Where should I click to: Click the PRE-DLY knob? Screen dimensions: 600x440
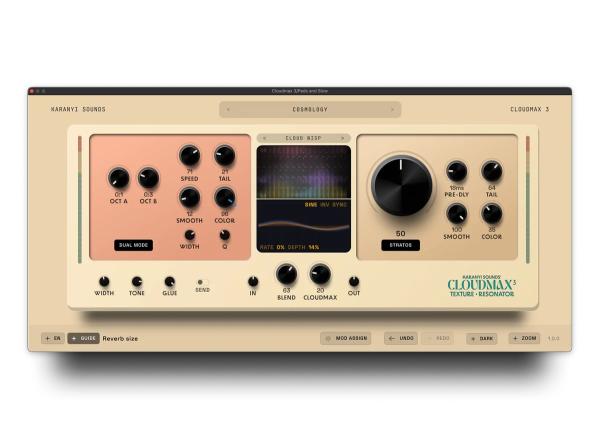[457, 171]
